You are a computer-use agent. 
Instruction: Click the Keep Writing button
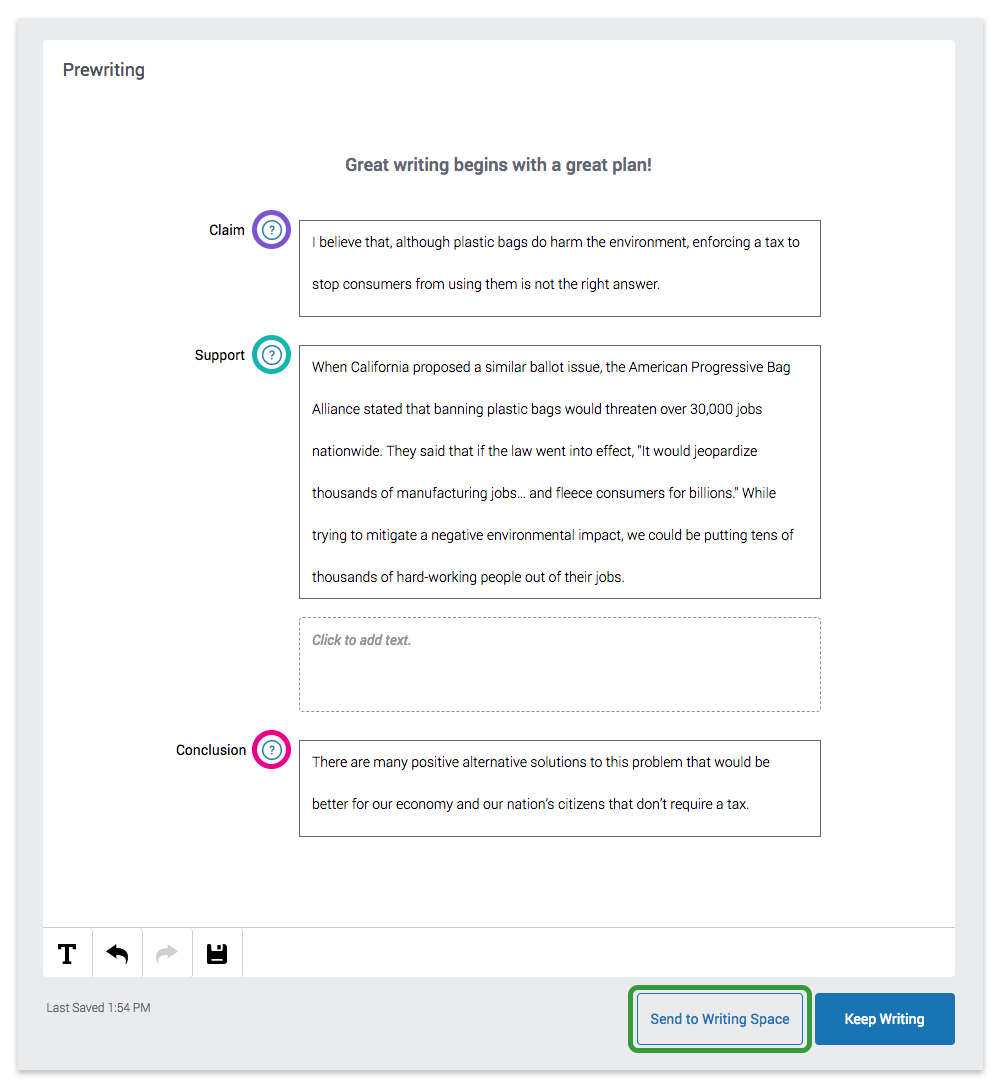[884, 1019]
